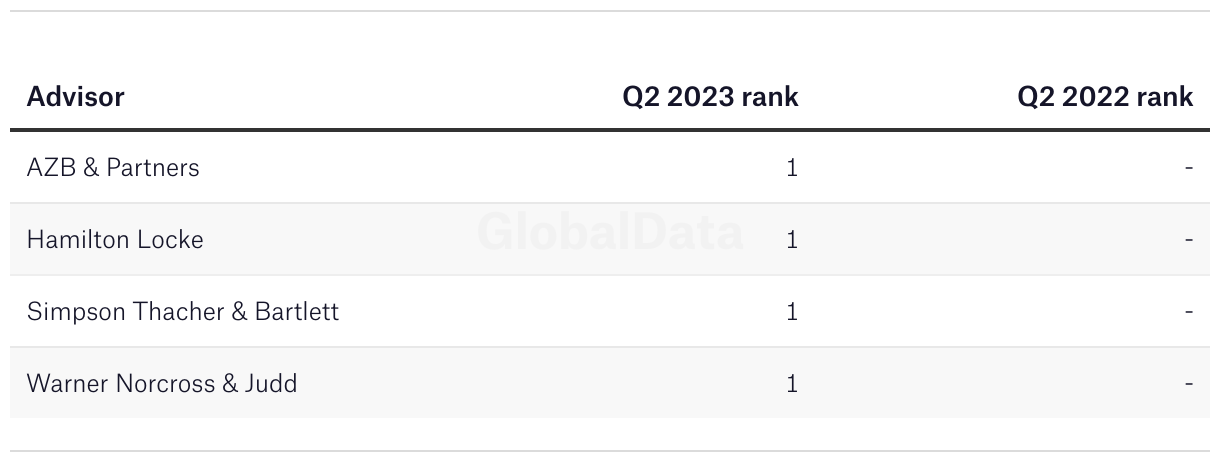Click Warner Norcross & Judd's Q2 2023 rank
The image size is (1220, 462).
coord(792,384)
